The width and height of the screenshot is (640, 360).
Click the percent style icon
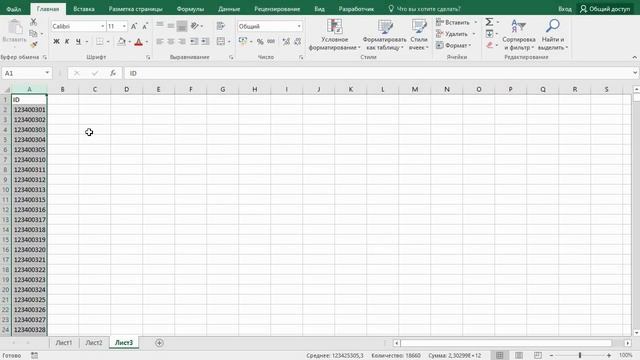[x=260, y=41]
